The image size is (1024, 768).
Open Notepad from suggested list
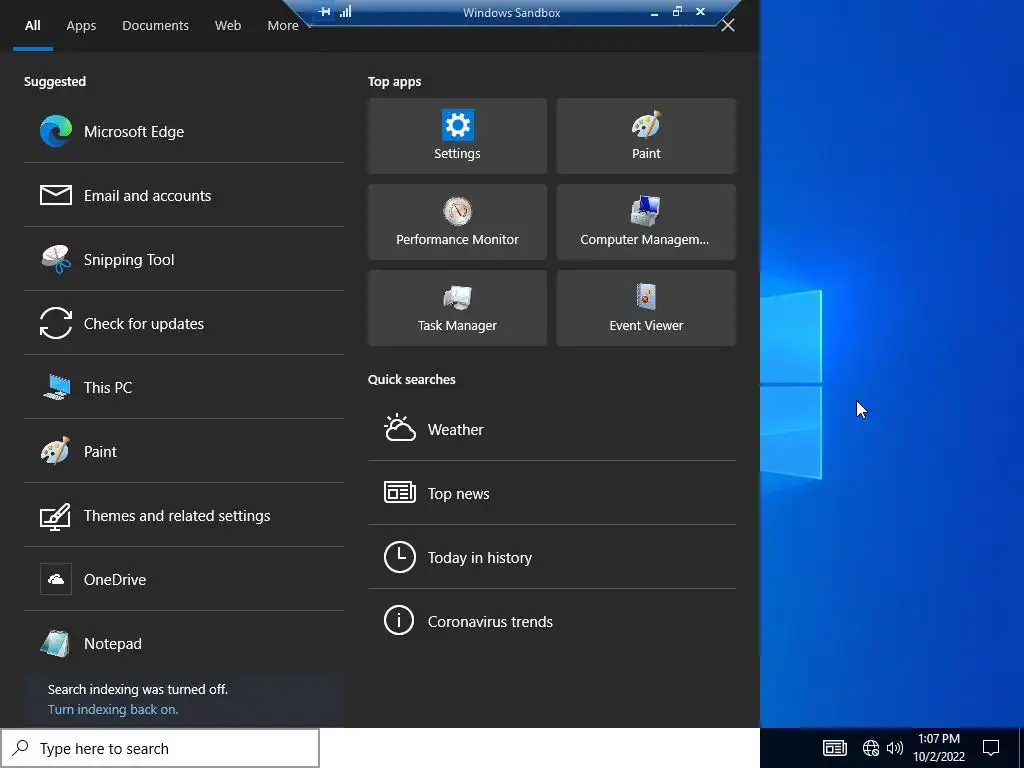(x=184, y=643)
